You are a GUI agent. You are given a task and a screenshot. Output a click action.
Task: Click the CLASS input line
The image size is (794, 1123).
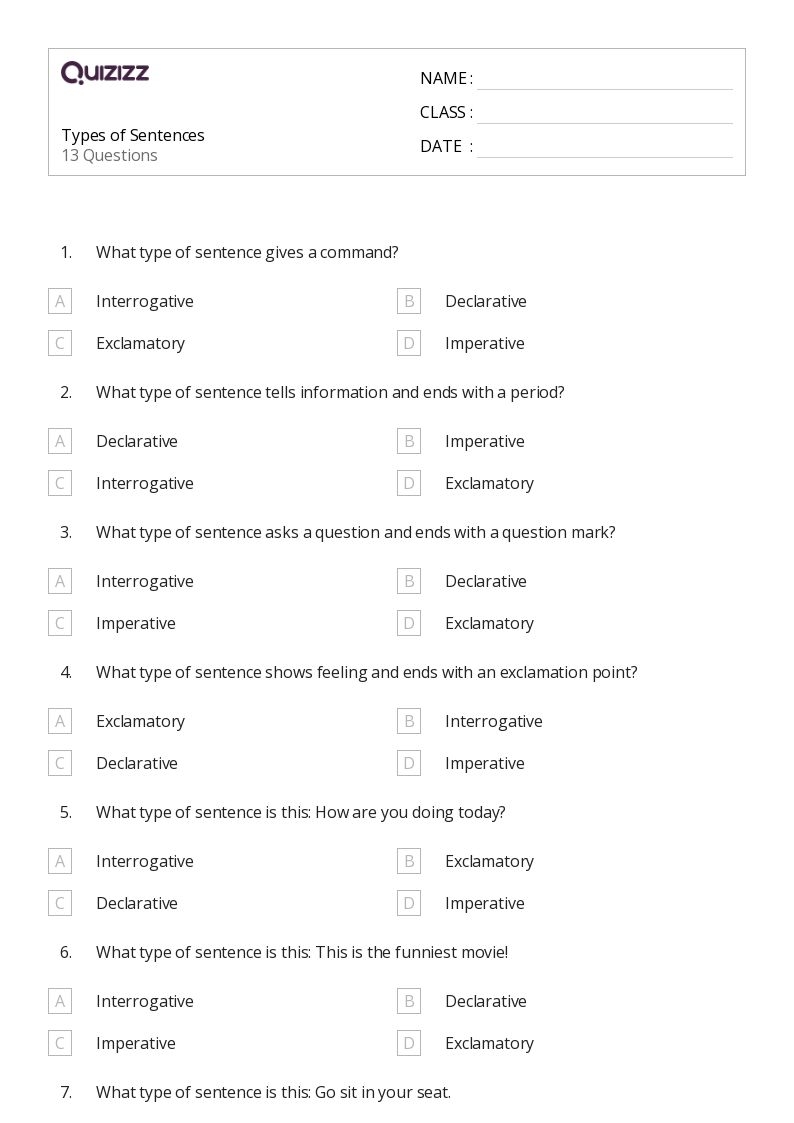(604, 113)
